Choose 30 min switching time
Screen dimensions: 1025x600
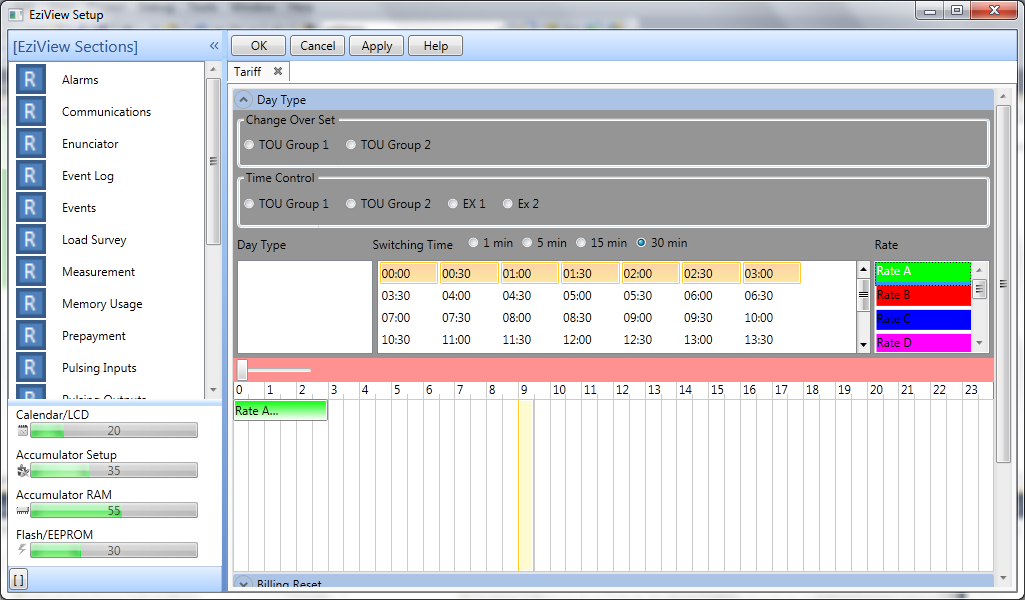click(x=641, y=242)
